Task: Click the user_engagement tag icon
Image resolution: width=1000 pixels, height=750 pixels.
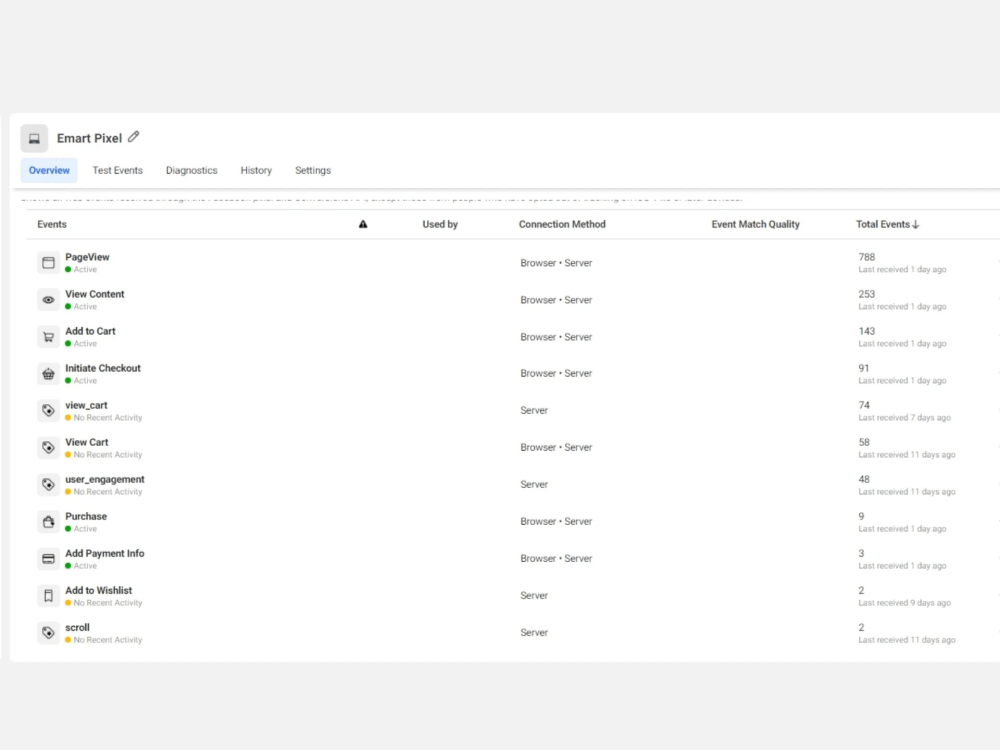Action: click(48, 485)
